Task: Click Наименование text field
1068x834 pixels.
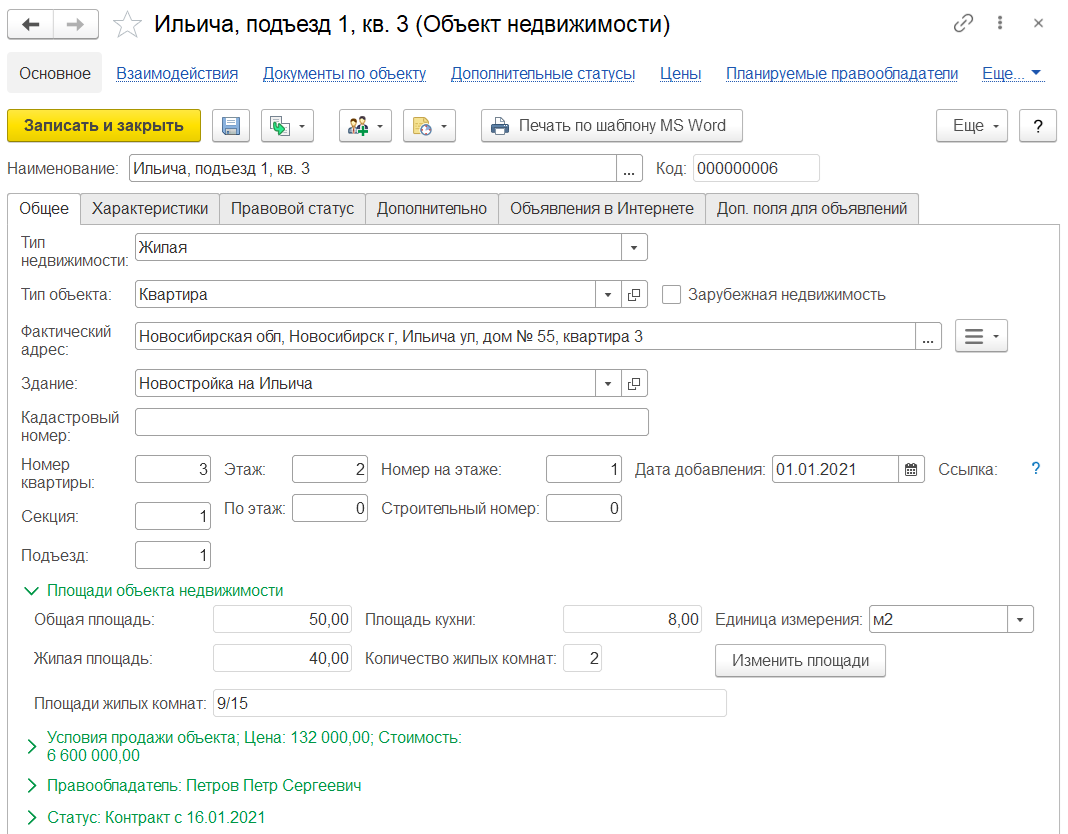Action: tap(373, 168)
